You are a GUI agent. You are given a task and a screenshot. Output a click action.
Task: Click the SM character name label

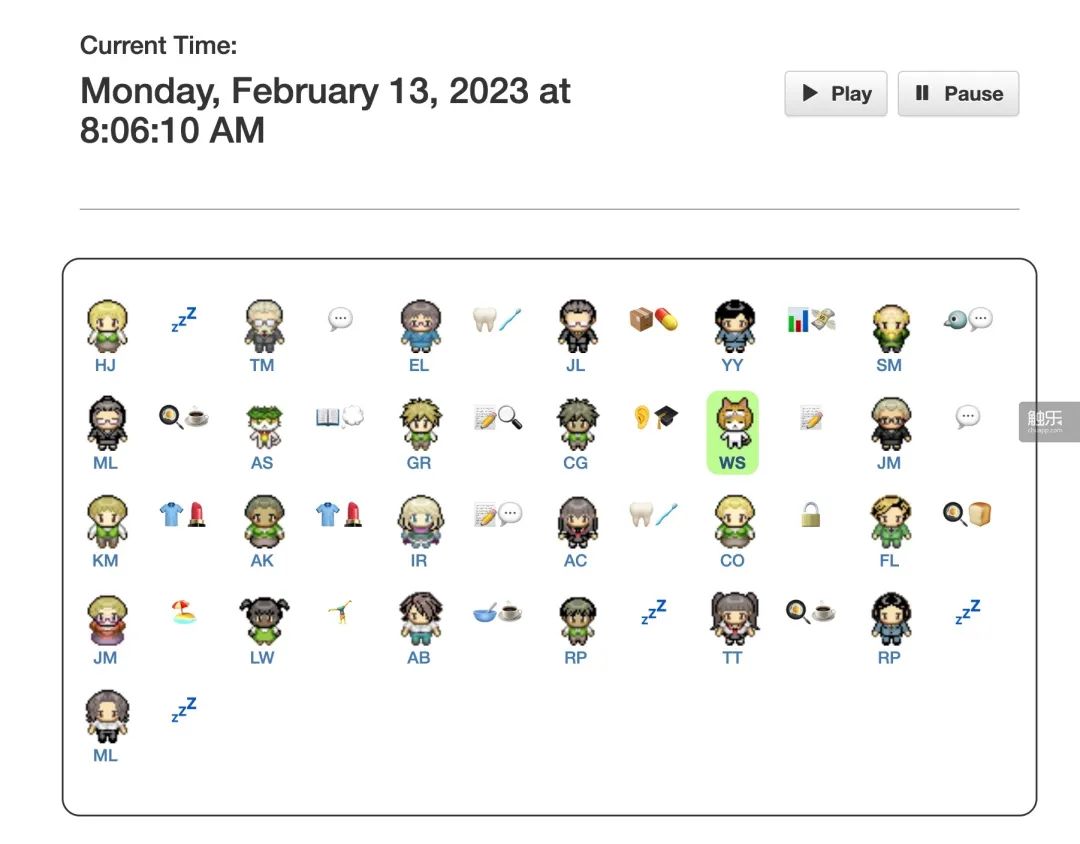[888, 366]
